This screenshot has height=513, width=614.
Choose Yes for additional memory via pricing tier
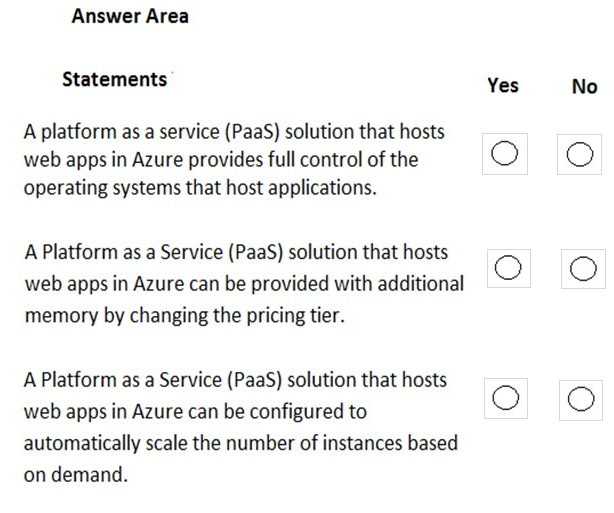pos(508,267)
